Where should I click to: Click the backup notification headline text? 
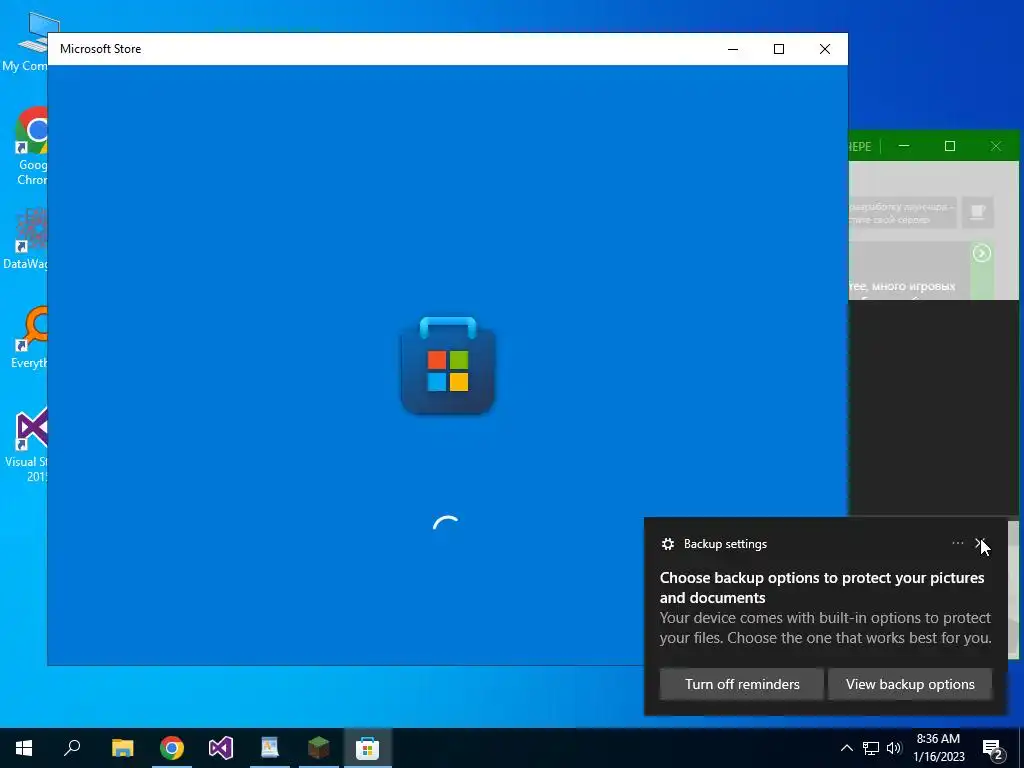(822, 588)
